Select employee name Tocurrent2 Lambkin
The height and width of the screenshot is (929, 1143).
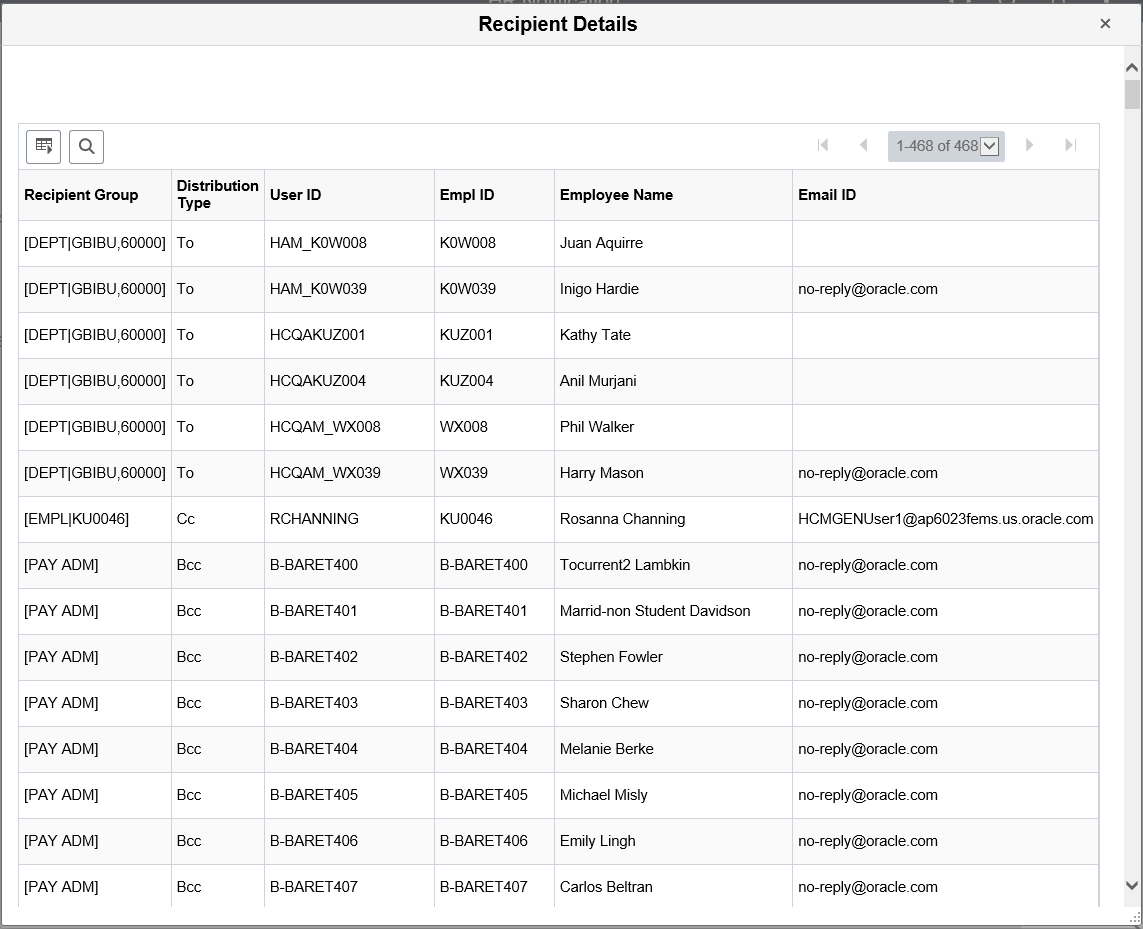(x=625, y=564)
